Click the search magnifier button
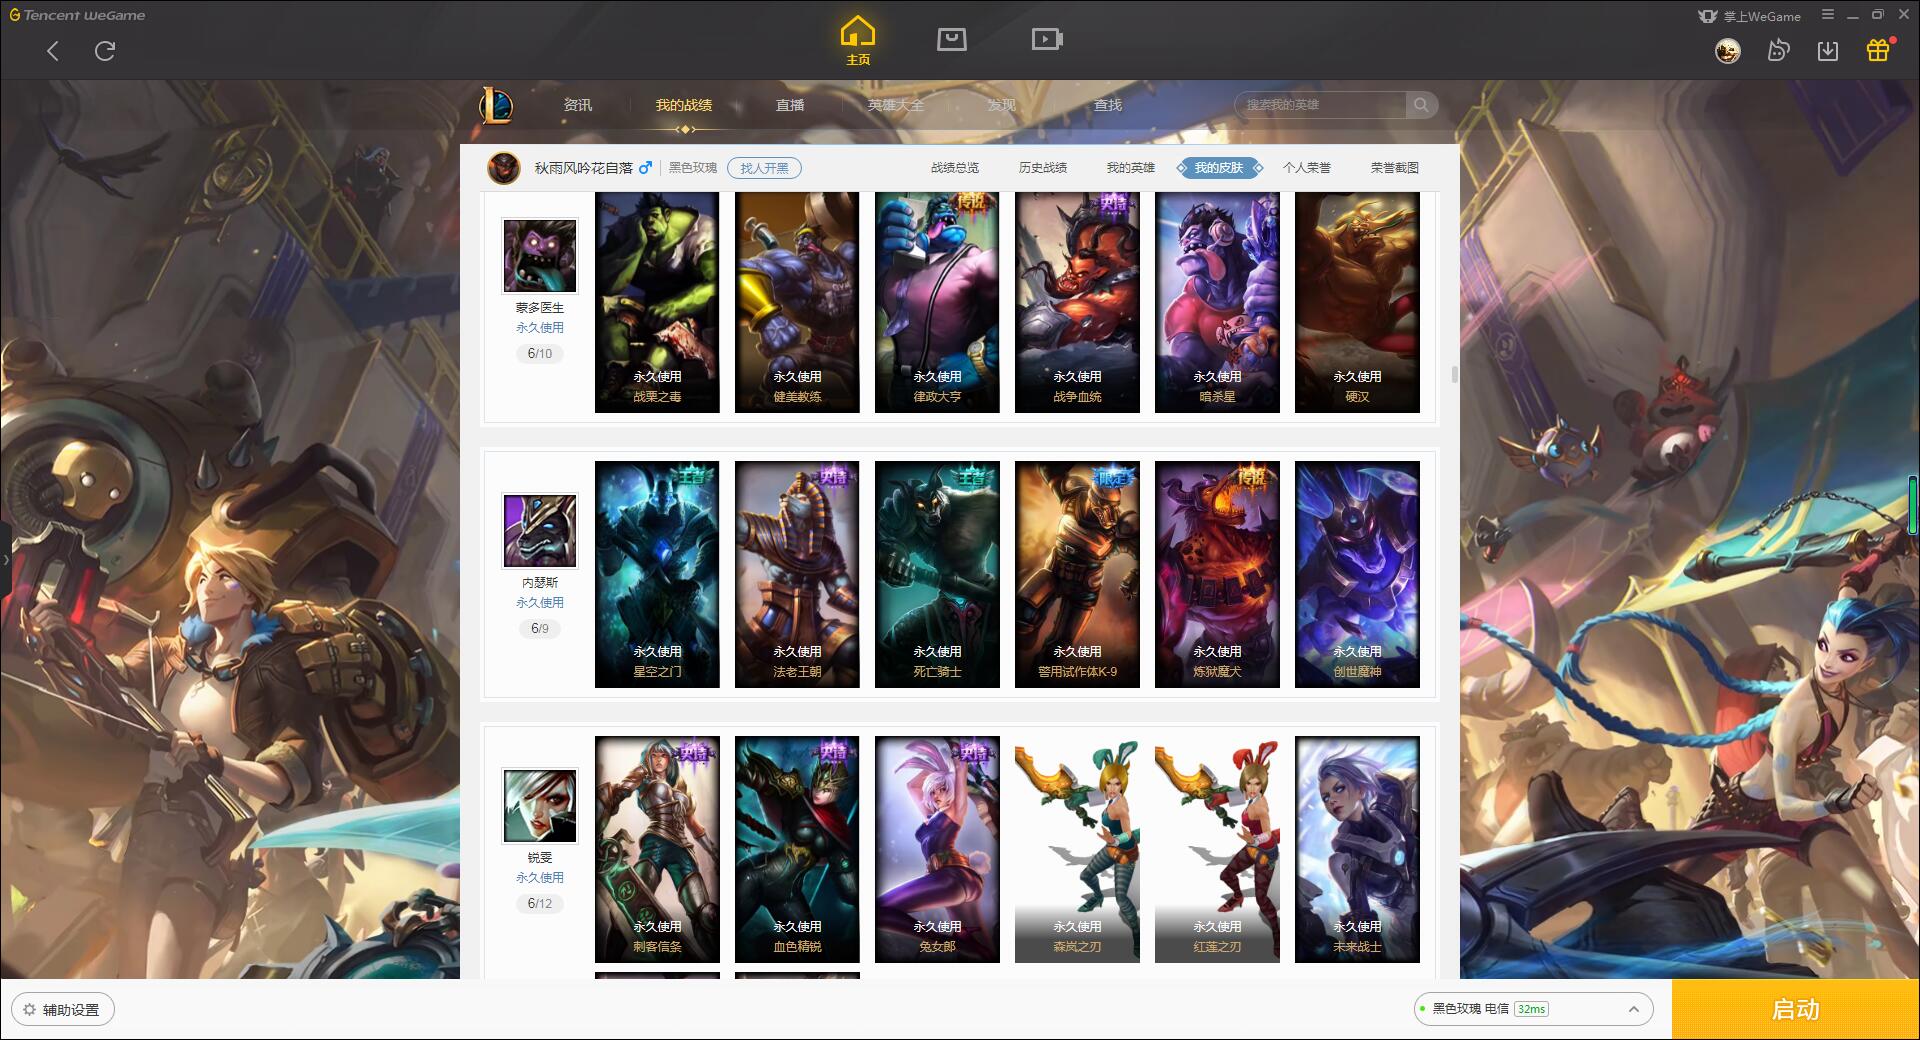This screenshot has height=1040, width=1920. (1420, 104)
